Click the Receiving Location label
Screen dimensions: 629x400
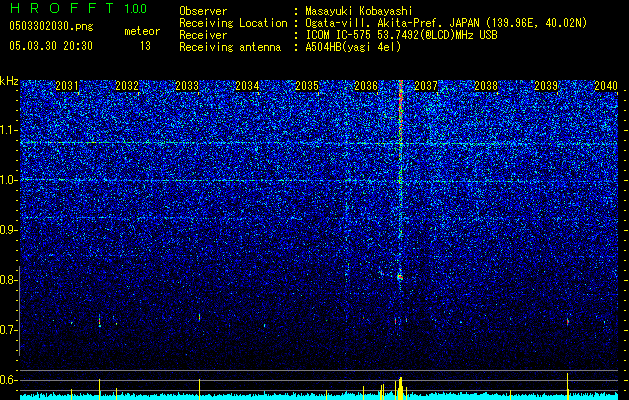click(233, 23)
